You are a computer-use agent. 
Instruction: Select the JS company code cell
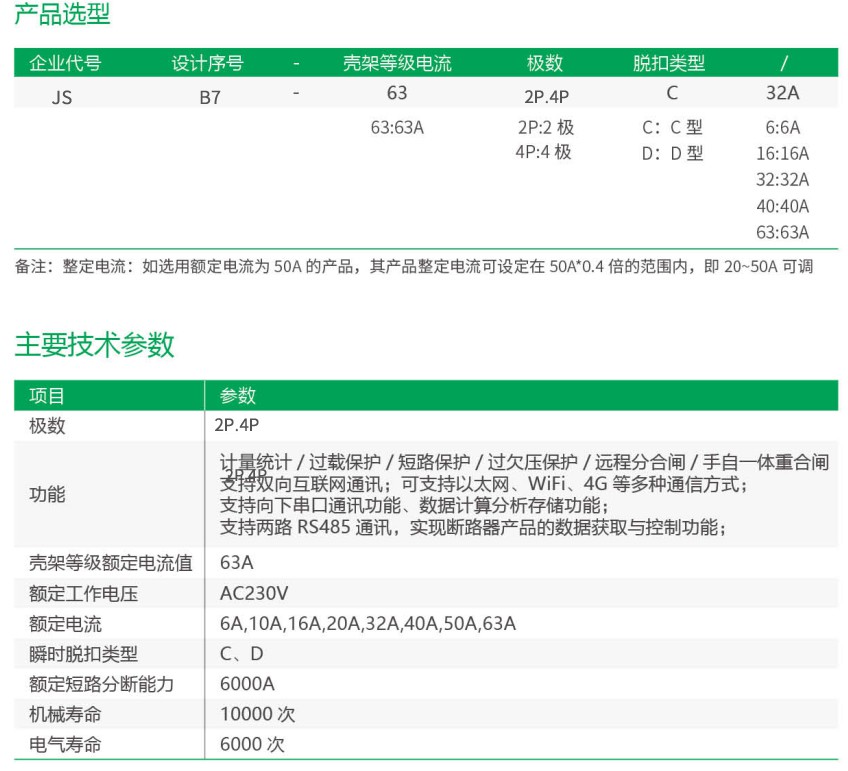coord(61,98)
